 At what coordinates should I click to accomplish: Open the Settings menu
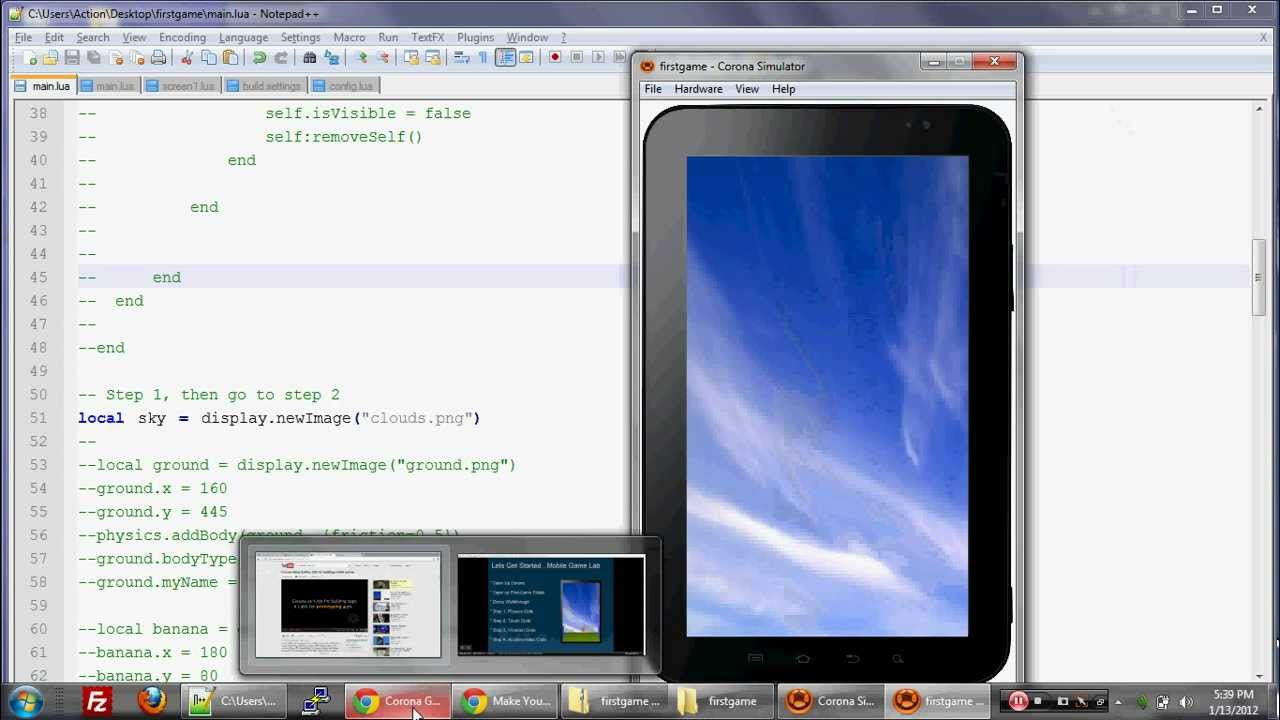coord(300,37)
